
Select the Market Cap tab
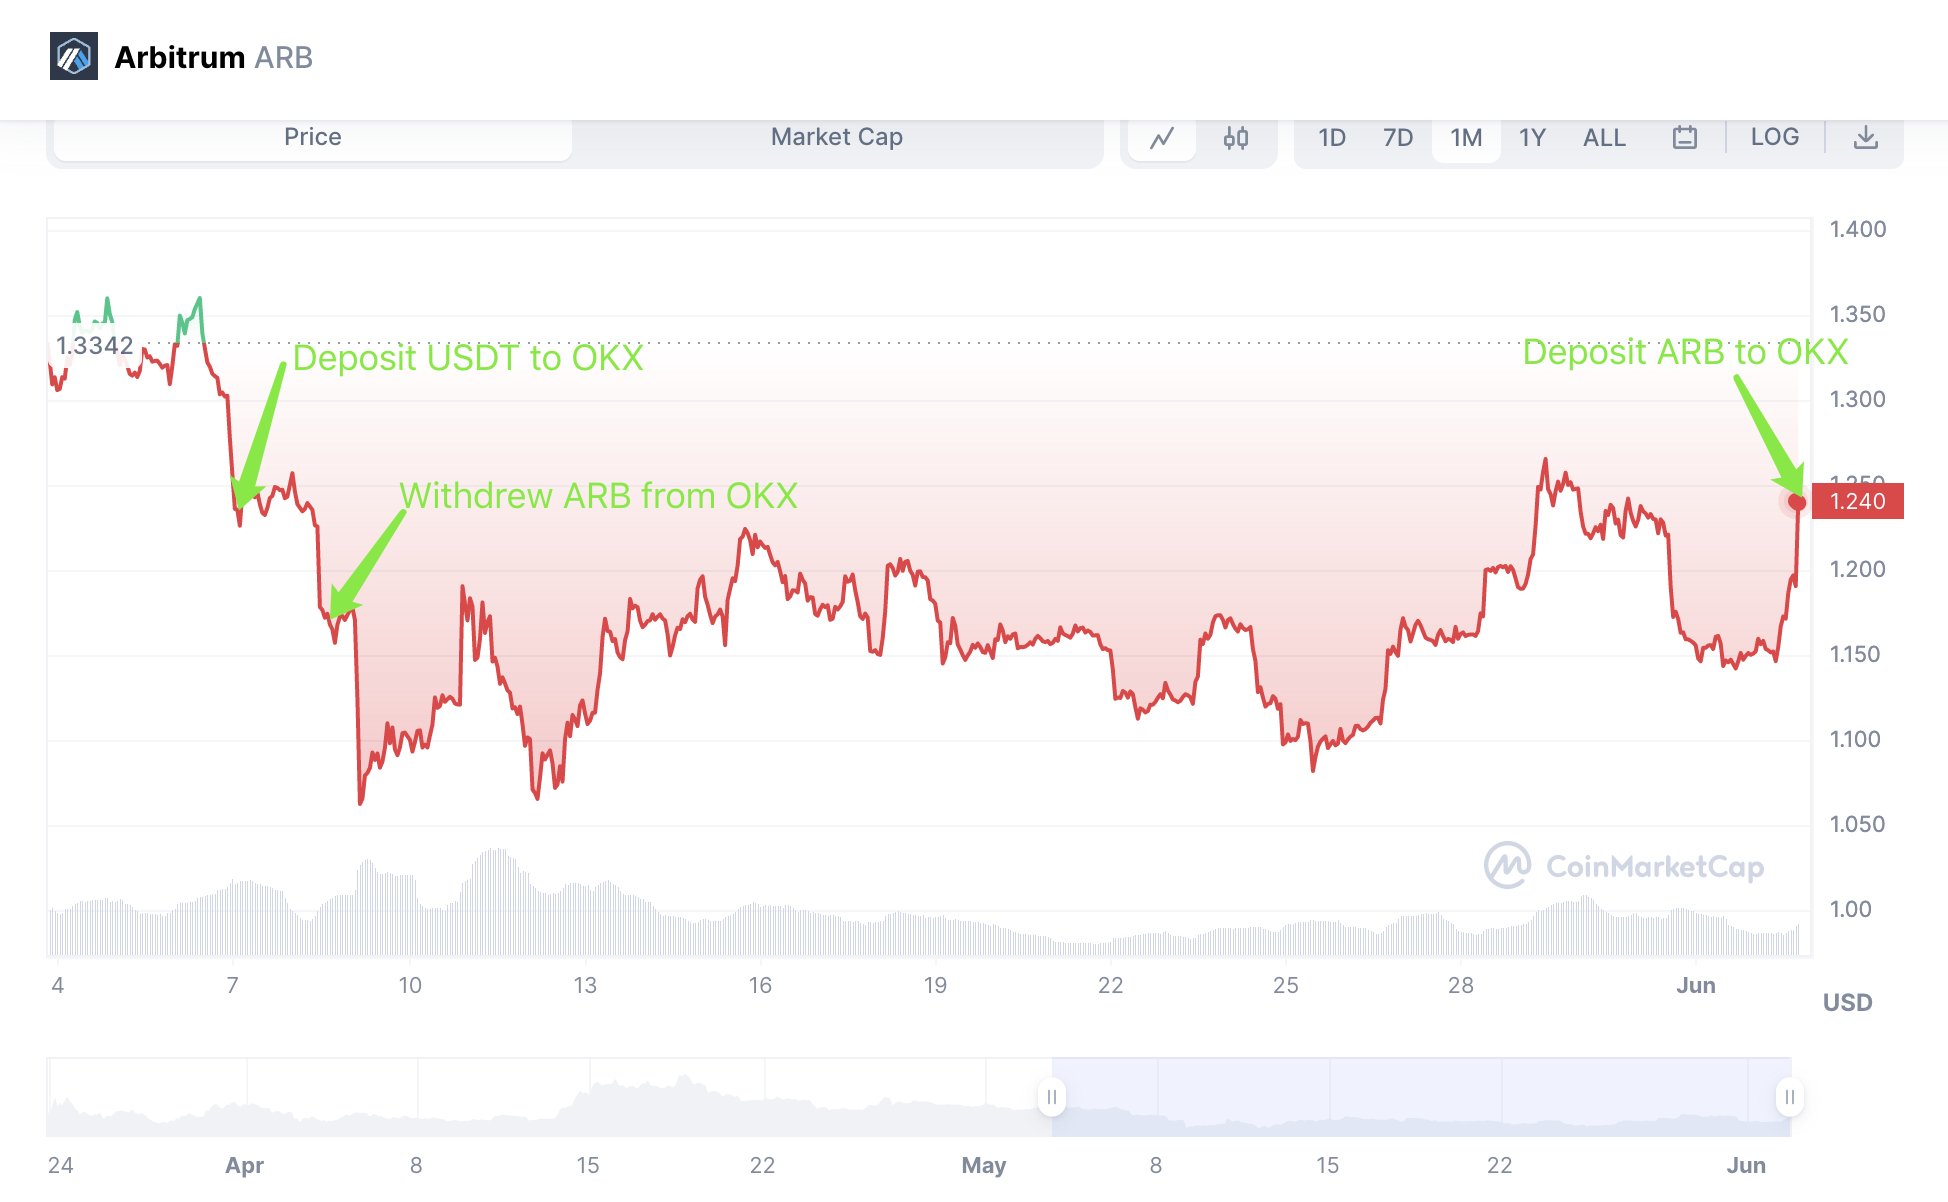837,138
